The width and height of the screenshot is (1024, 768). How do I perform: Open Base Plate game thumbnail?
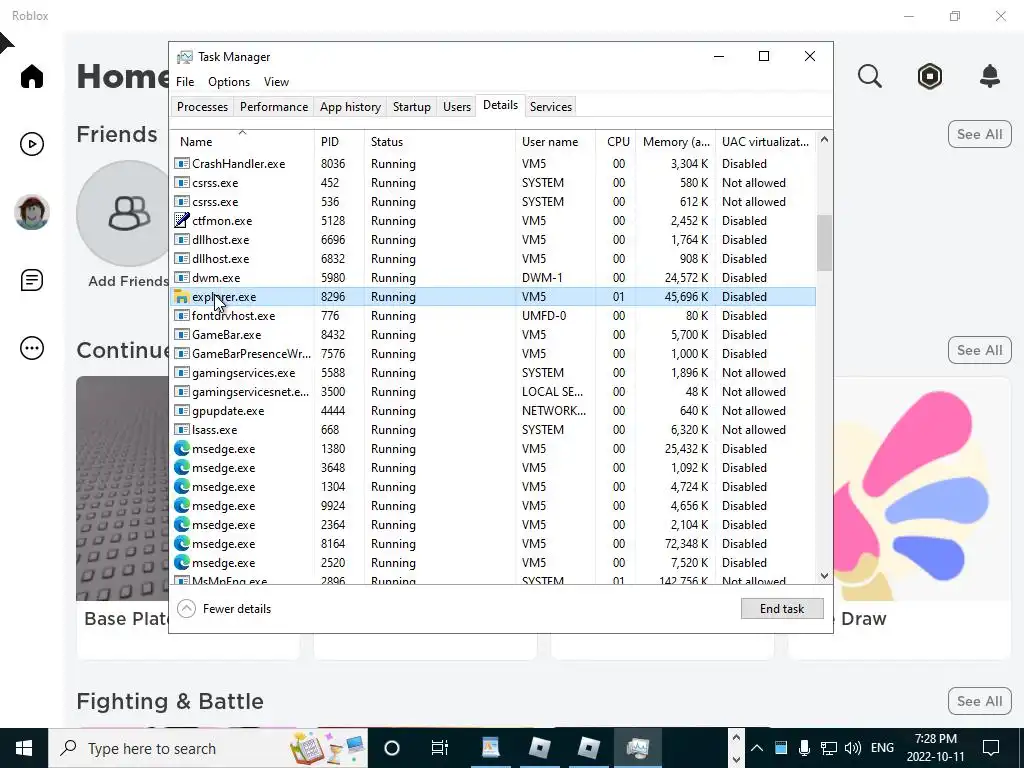click(122, 488)
